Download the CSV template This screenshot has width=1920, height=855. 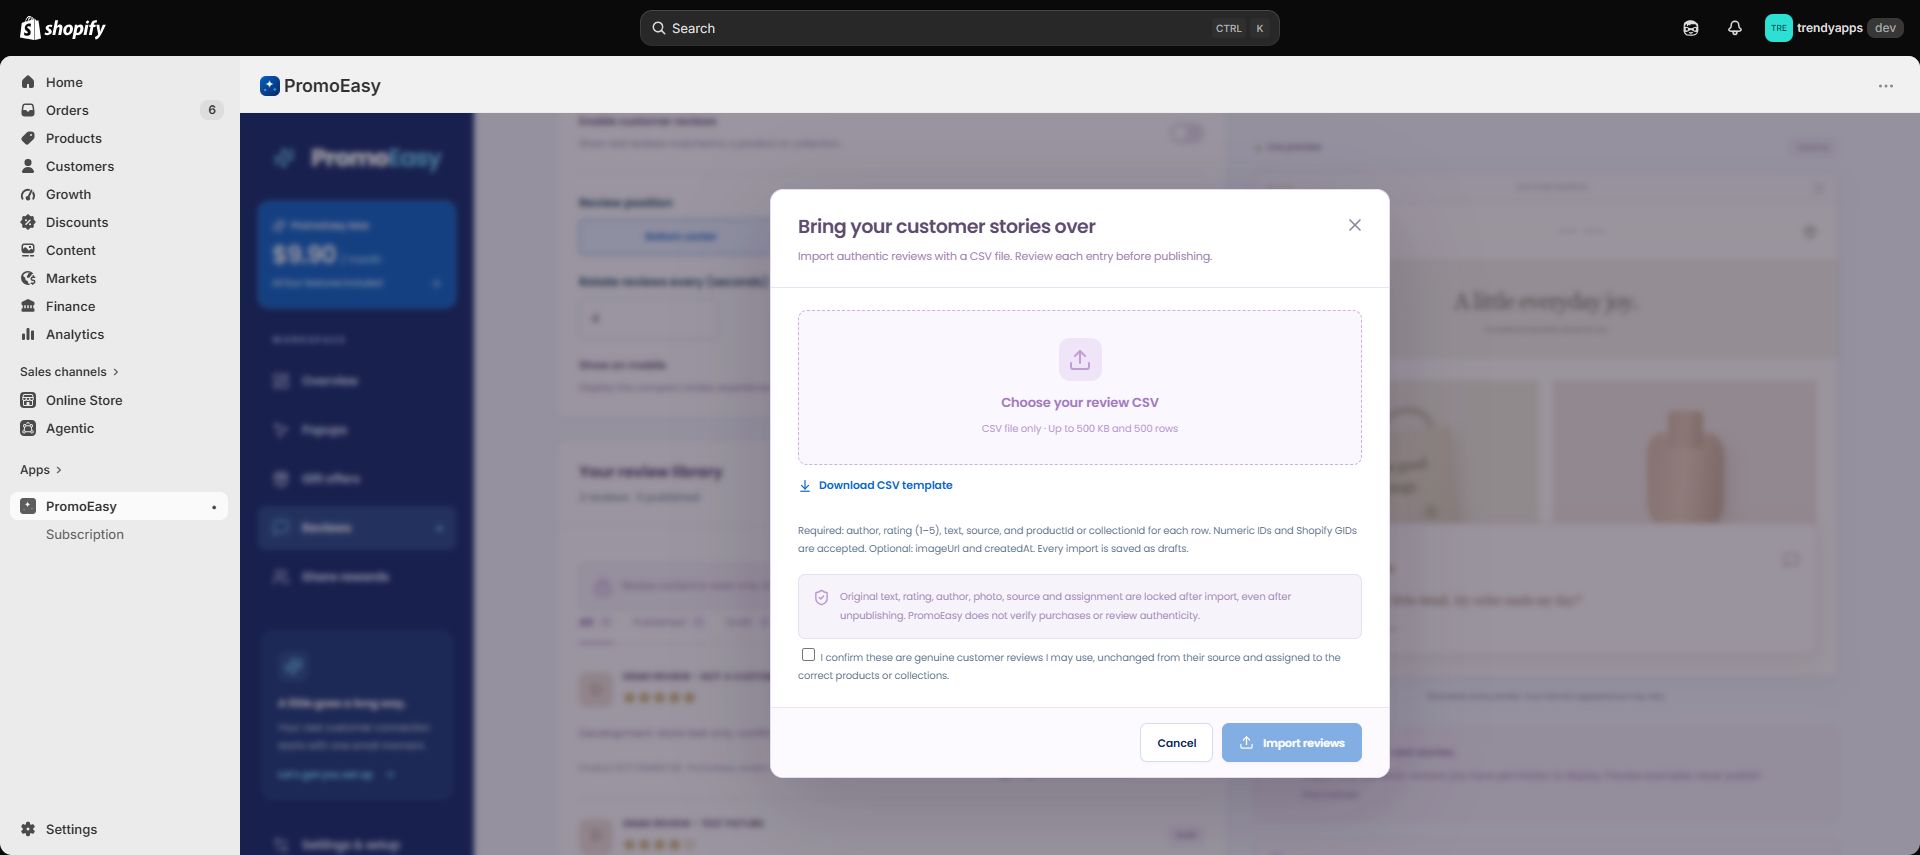coord(875,485)
